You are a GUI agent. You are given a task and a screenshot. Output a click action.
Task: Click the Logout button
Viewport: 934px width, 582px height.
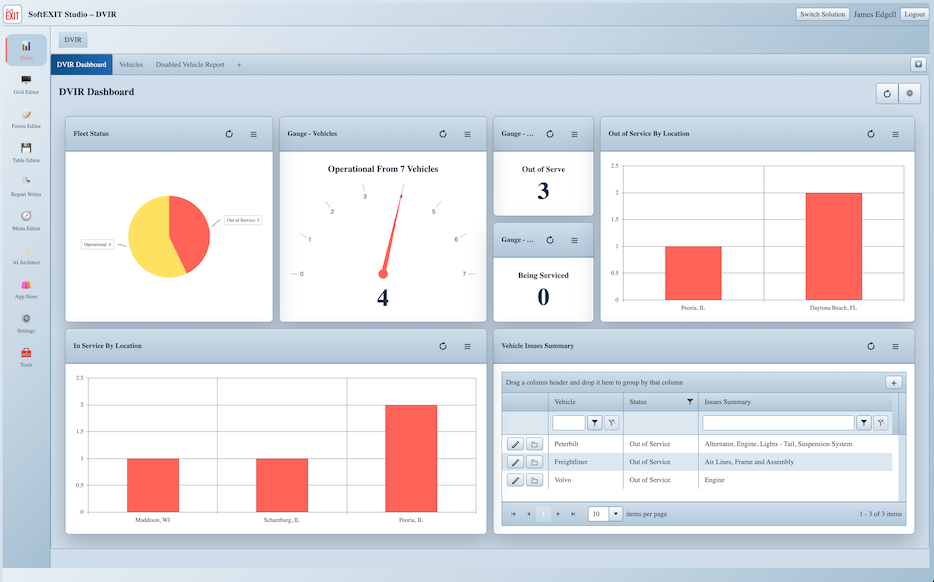coord(914,14)
